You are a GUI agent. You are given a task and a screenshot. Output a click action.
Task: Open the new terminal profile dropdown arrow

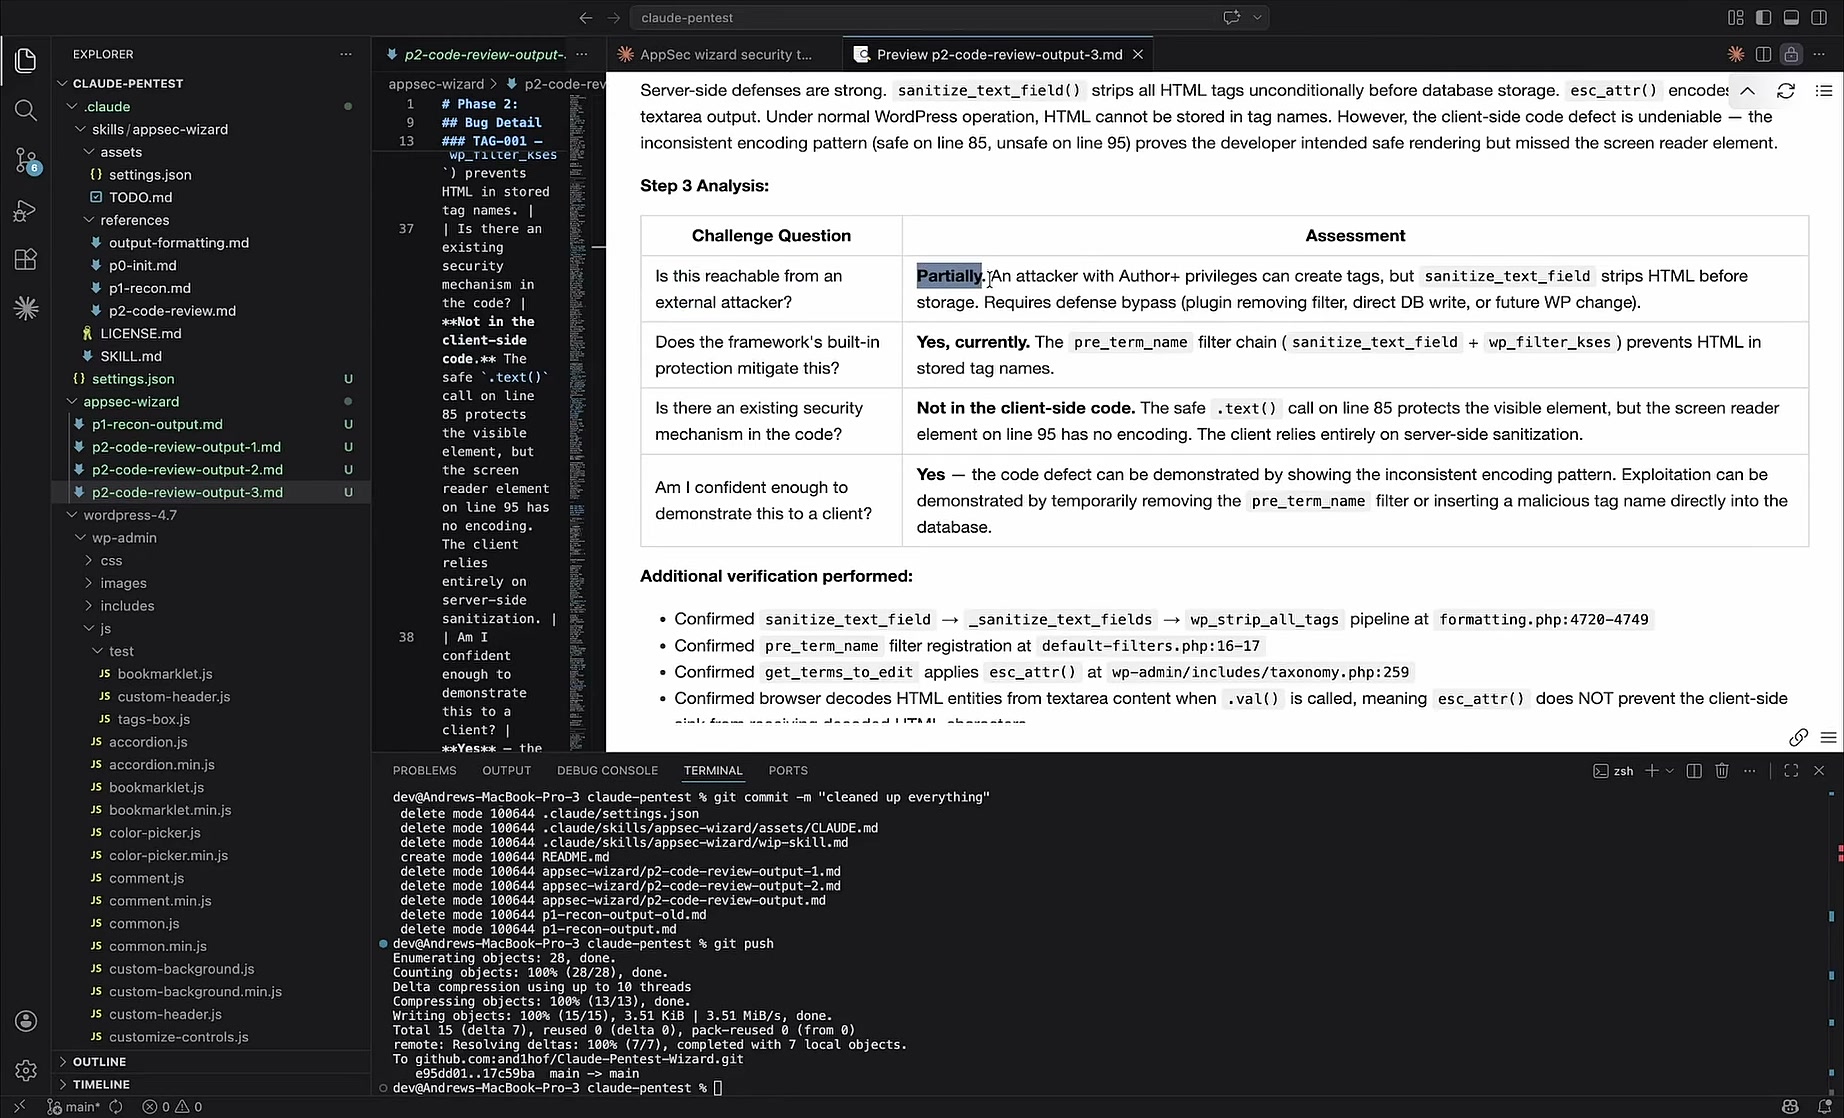click(1669, 770)
